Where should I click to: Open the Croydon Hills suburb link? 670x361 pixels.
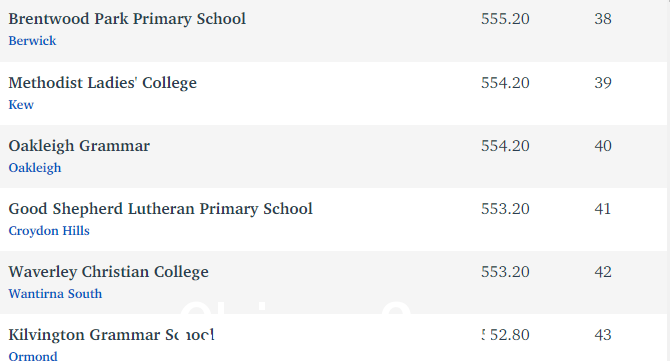coord(49,231)
